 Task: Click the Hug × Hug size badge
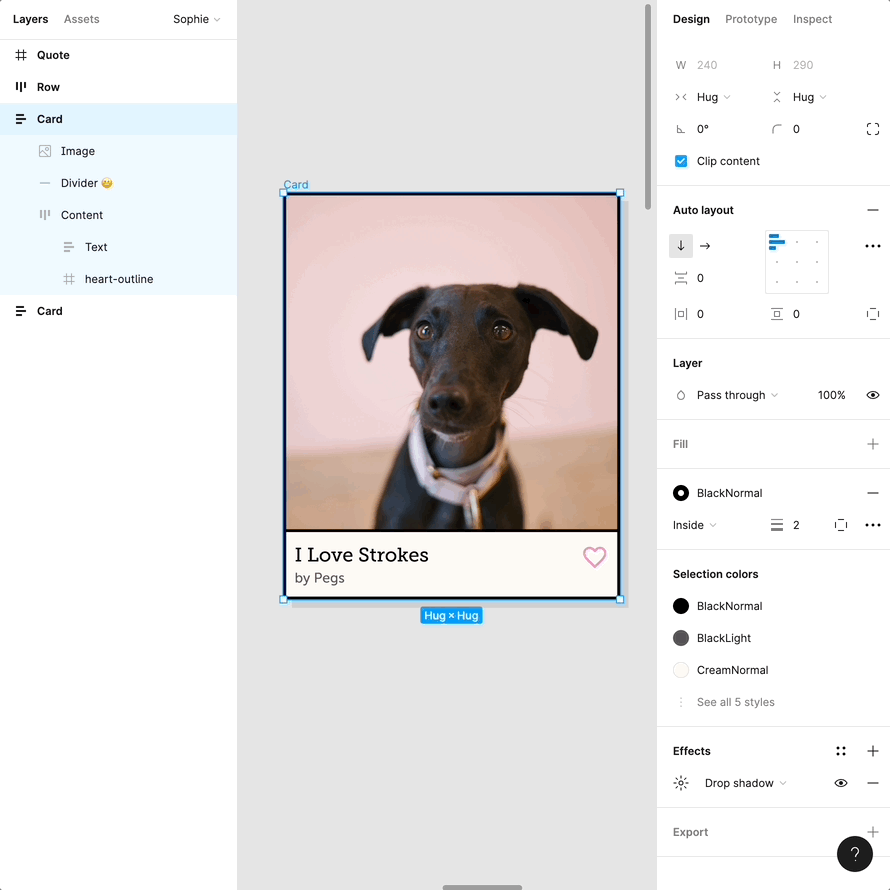tap(451, 615)
